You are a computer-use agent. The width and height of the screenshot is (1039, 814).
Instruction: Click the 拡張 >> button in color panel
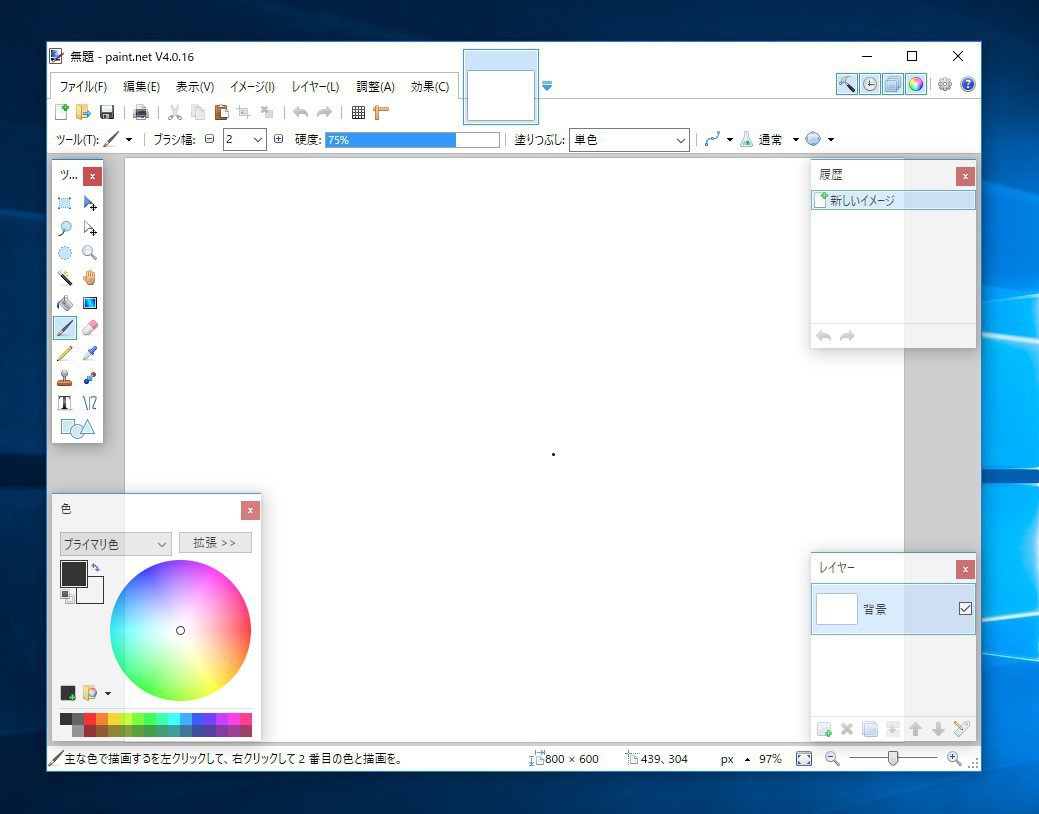click(x=215, y=543)
